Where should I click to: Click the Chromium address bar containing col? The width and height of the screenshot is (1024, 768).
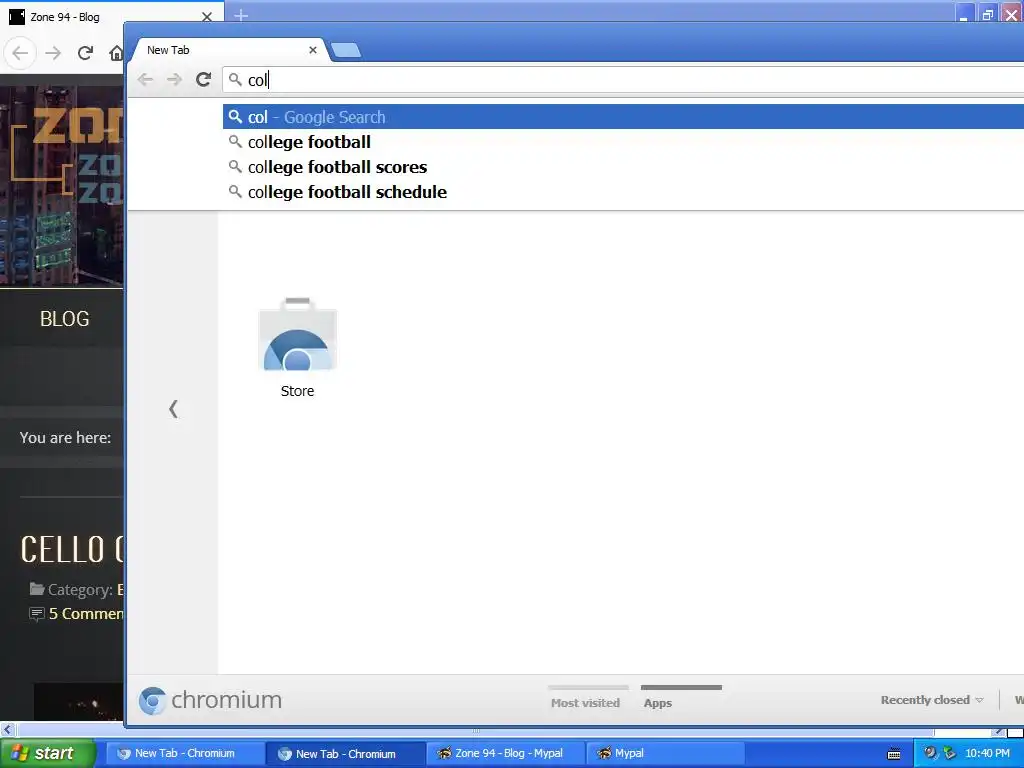tap(623, 80)
